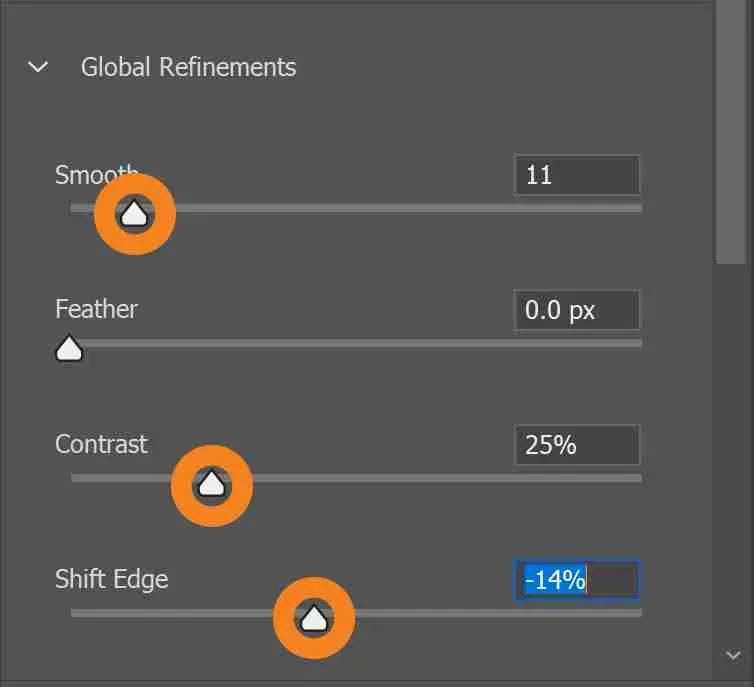Viewport: 754px width, 687px height.
Task: Click the Shift Edge label text
Action: tap(111, 579)
